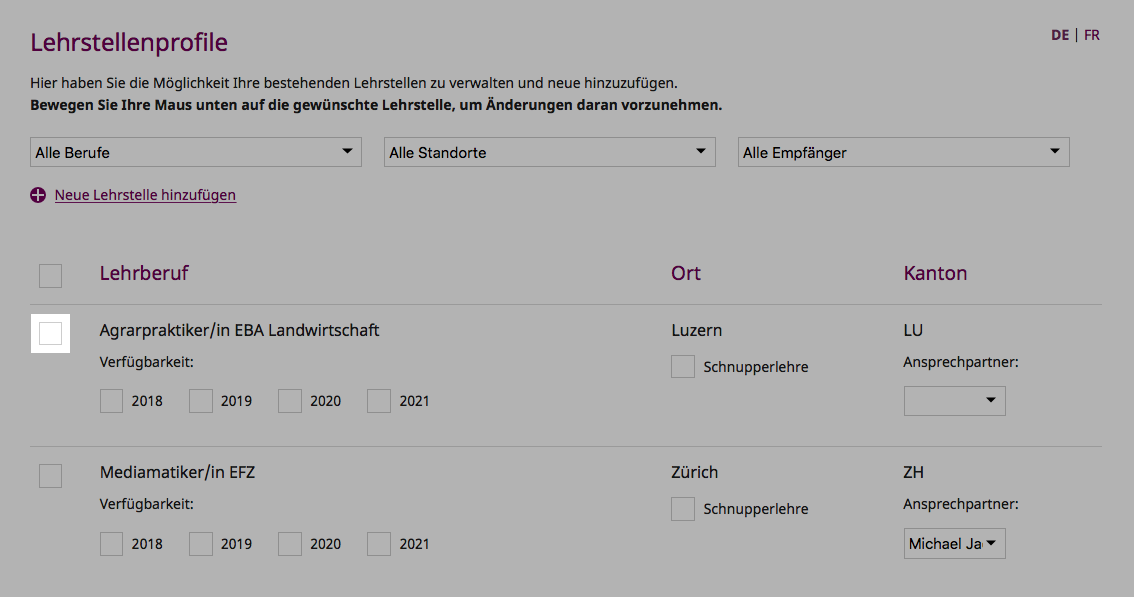
Task: Toggle Schnupperlehre for the Luzern position
Action: pyautogui.click(x=683, y=366)
